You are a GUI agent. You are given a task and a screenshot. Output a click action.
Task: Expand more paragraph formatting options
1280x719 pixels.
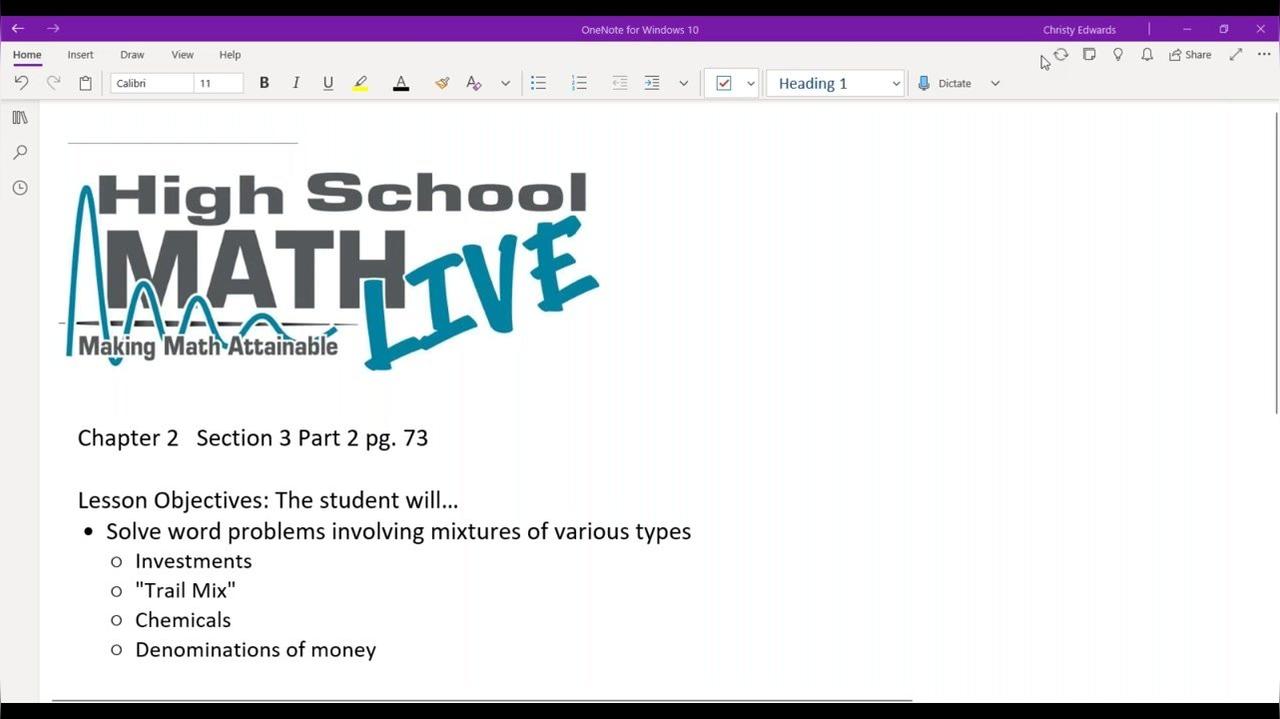pyautogui.click(x=684, y=83)
